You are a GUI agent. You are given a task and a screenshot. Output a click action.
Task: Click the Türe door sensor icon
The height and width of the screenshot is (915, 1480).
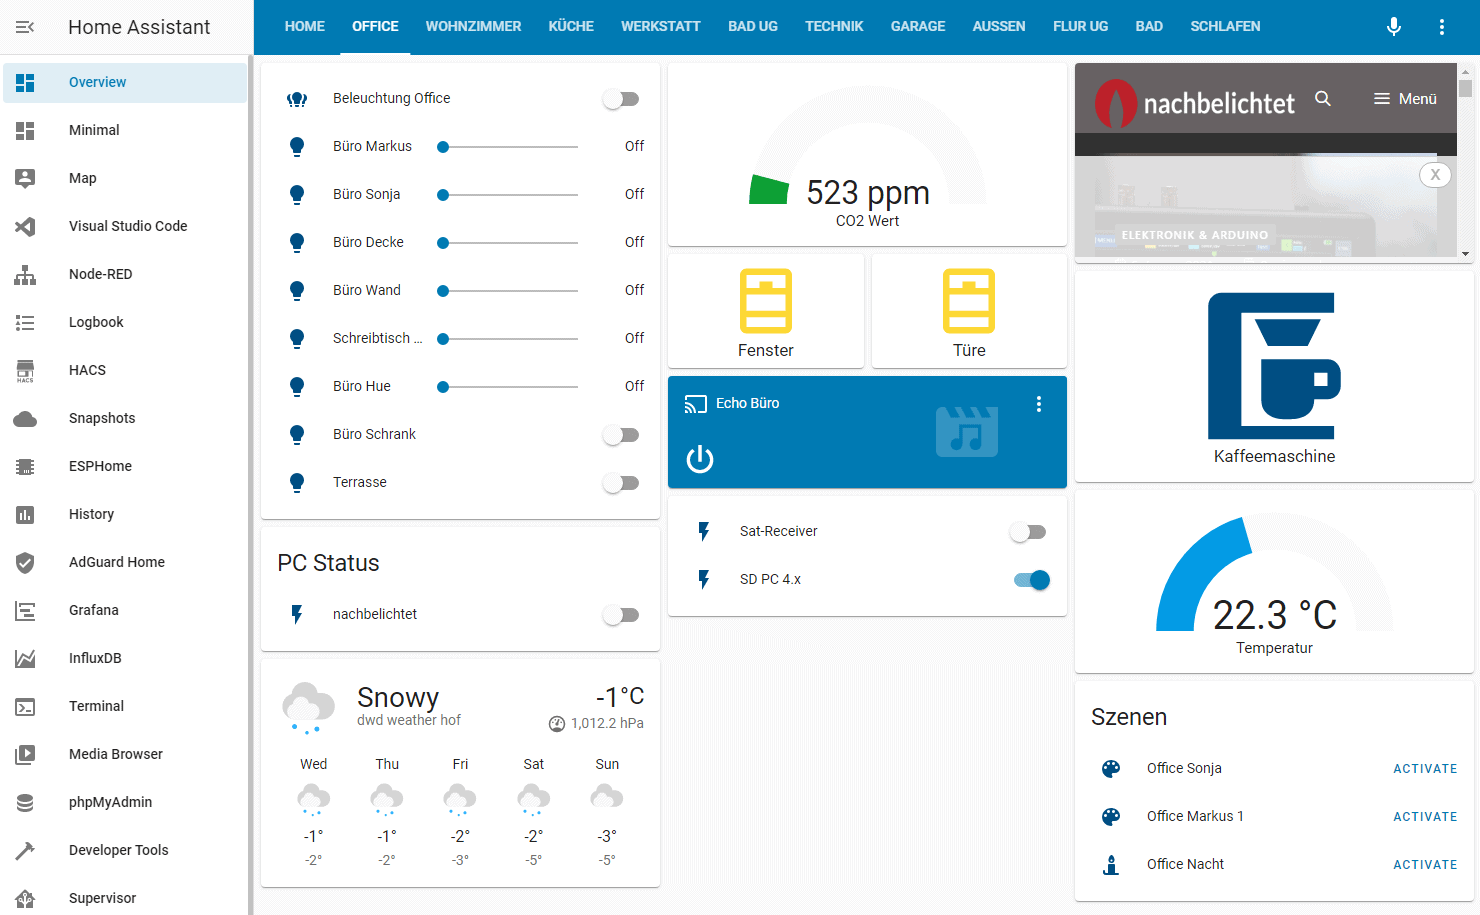click(968, 301)
